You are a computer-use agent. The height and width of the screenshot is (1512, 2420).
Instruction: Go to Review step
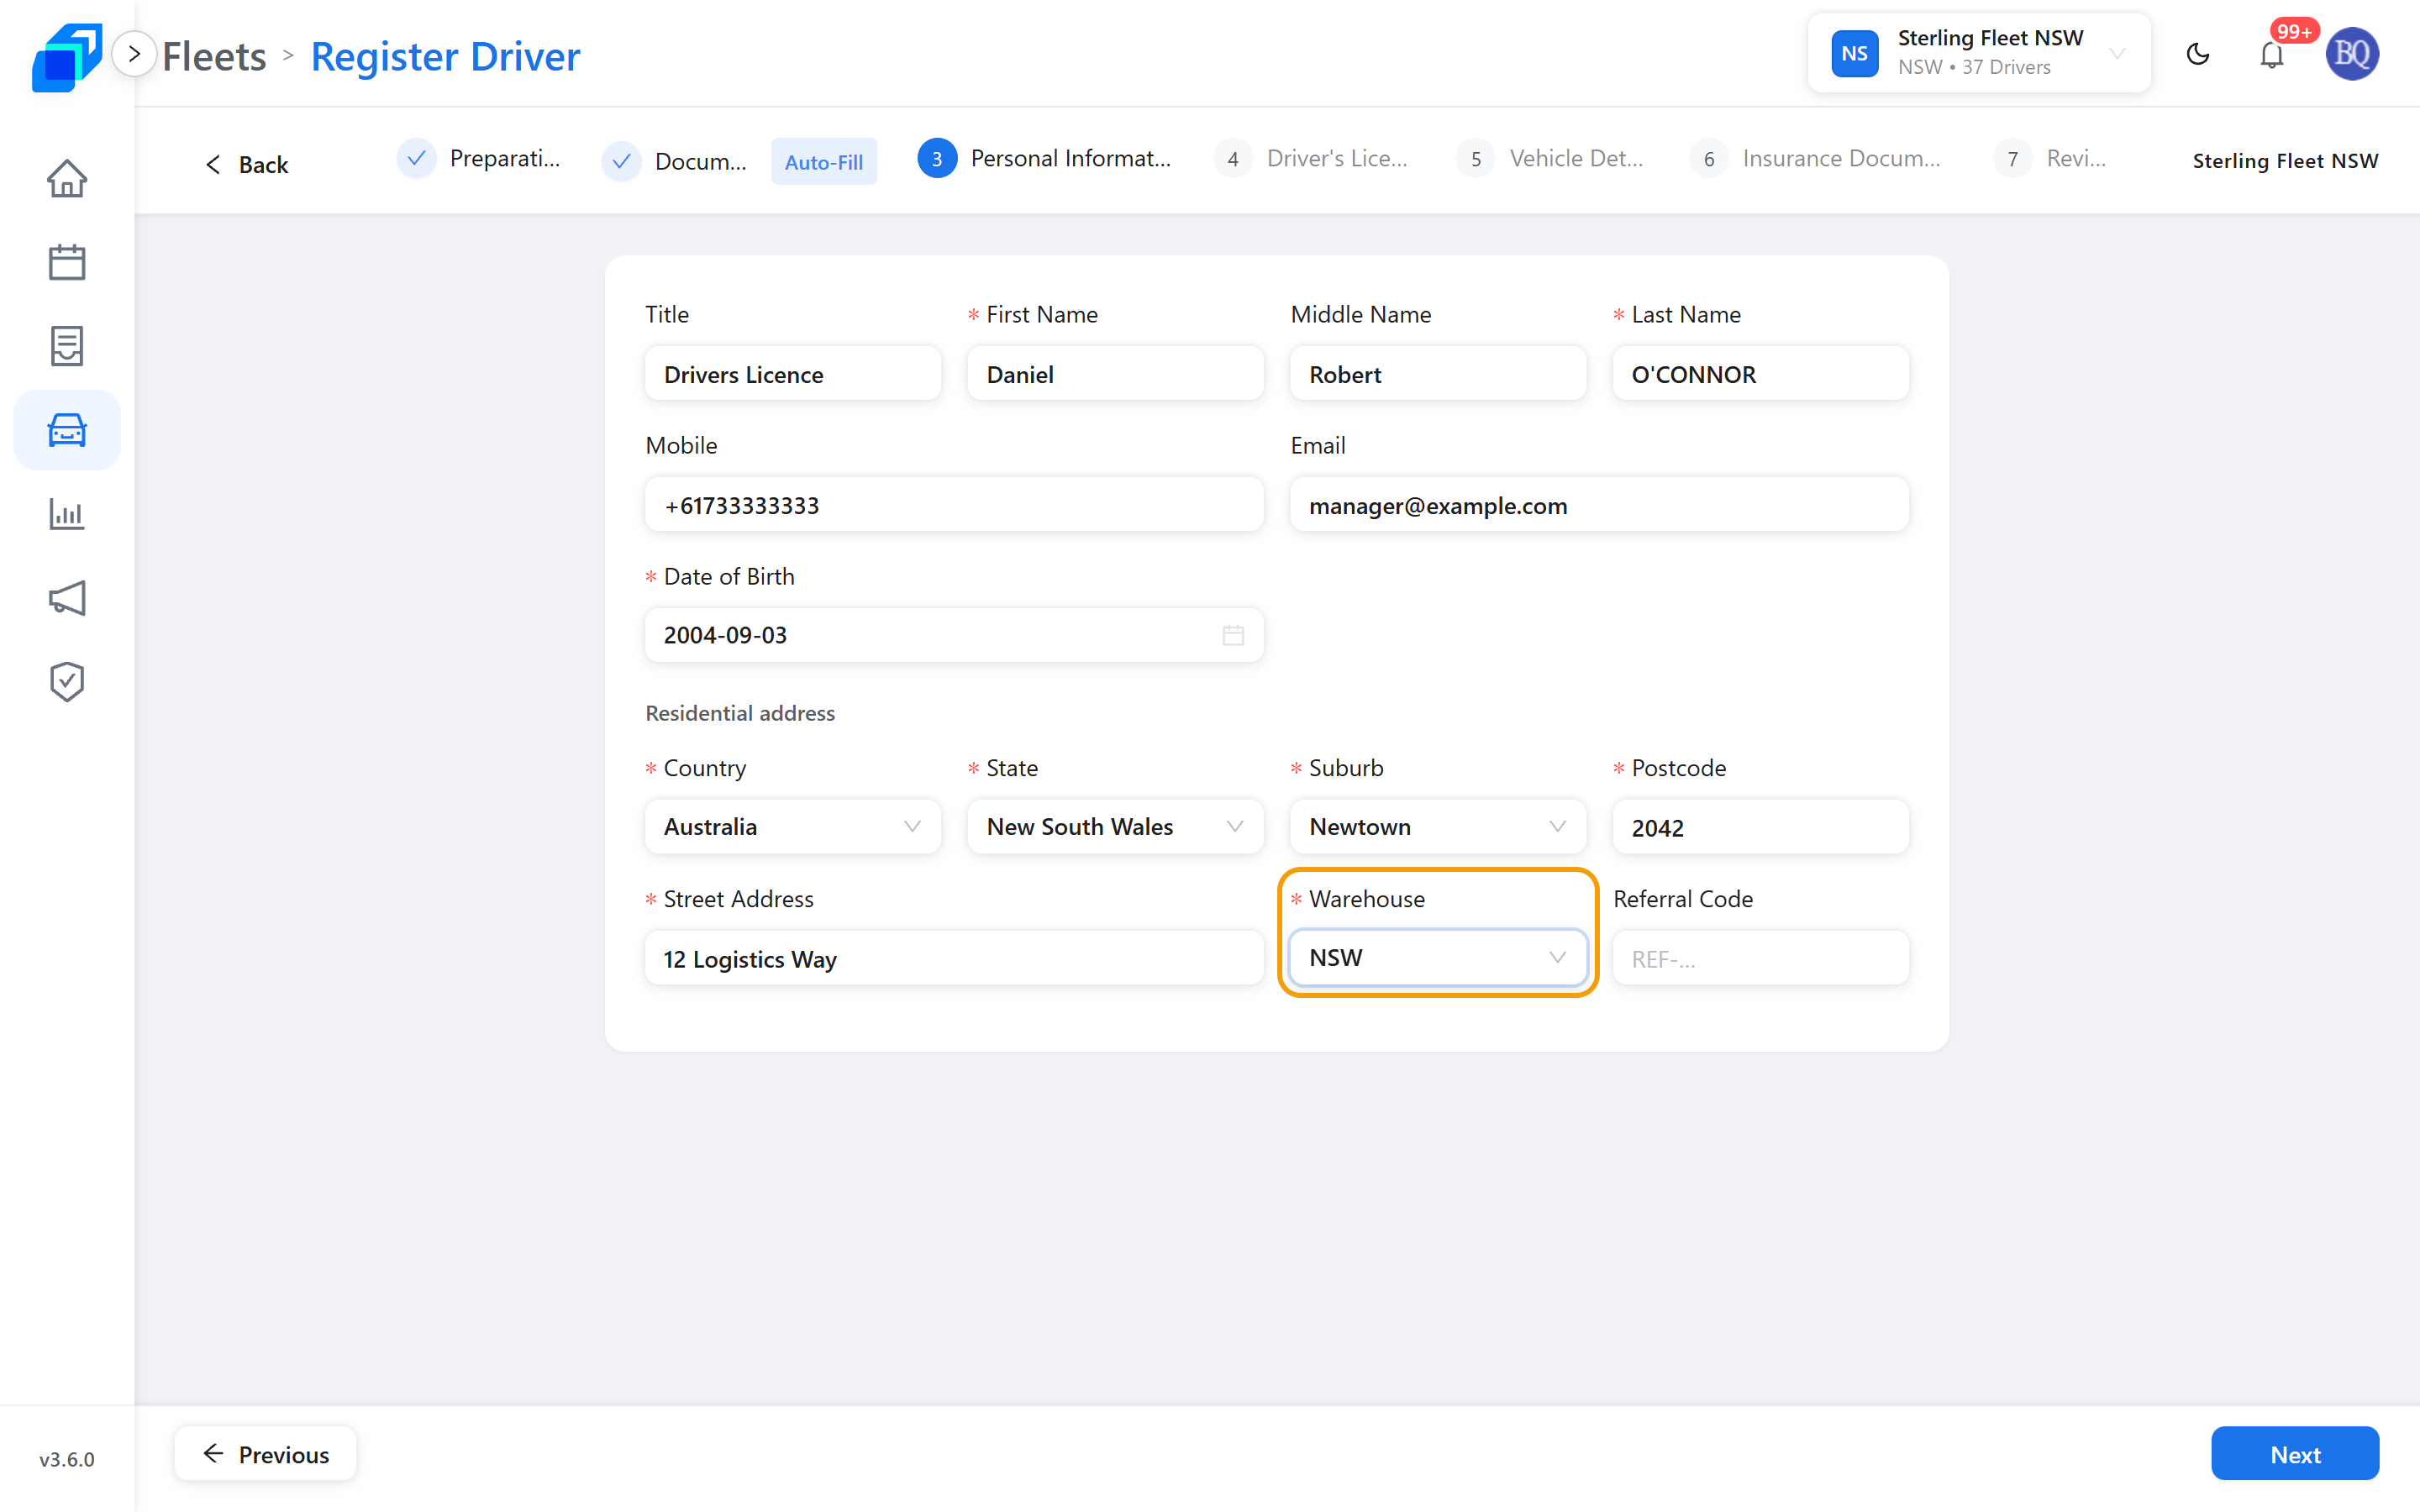point(2051,158)
